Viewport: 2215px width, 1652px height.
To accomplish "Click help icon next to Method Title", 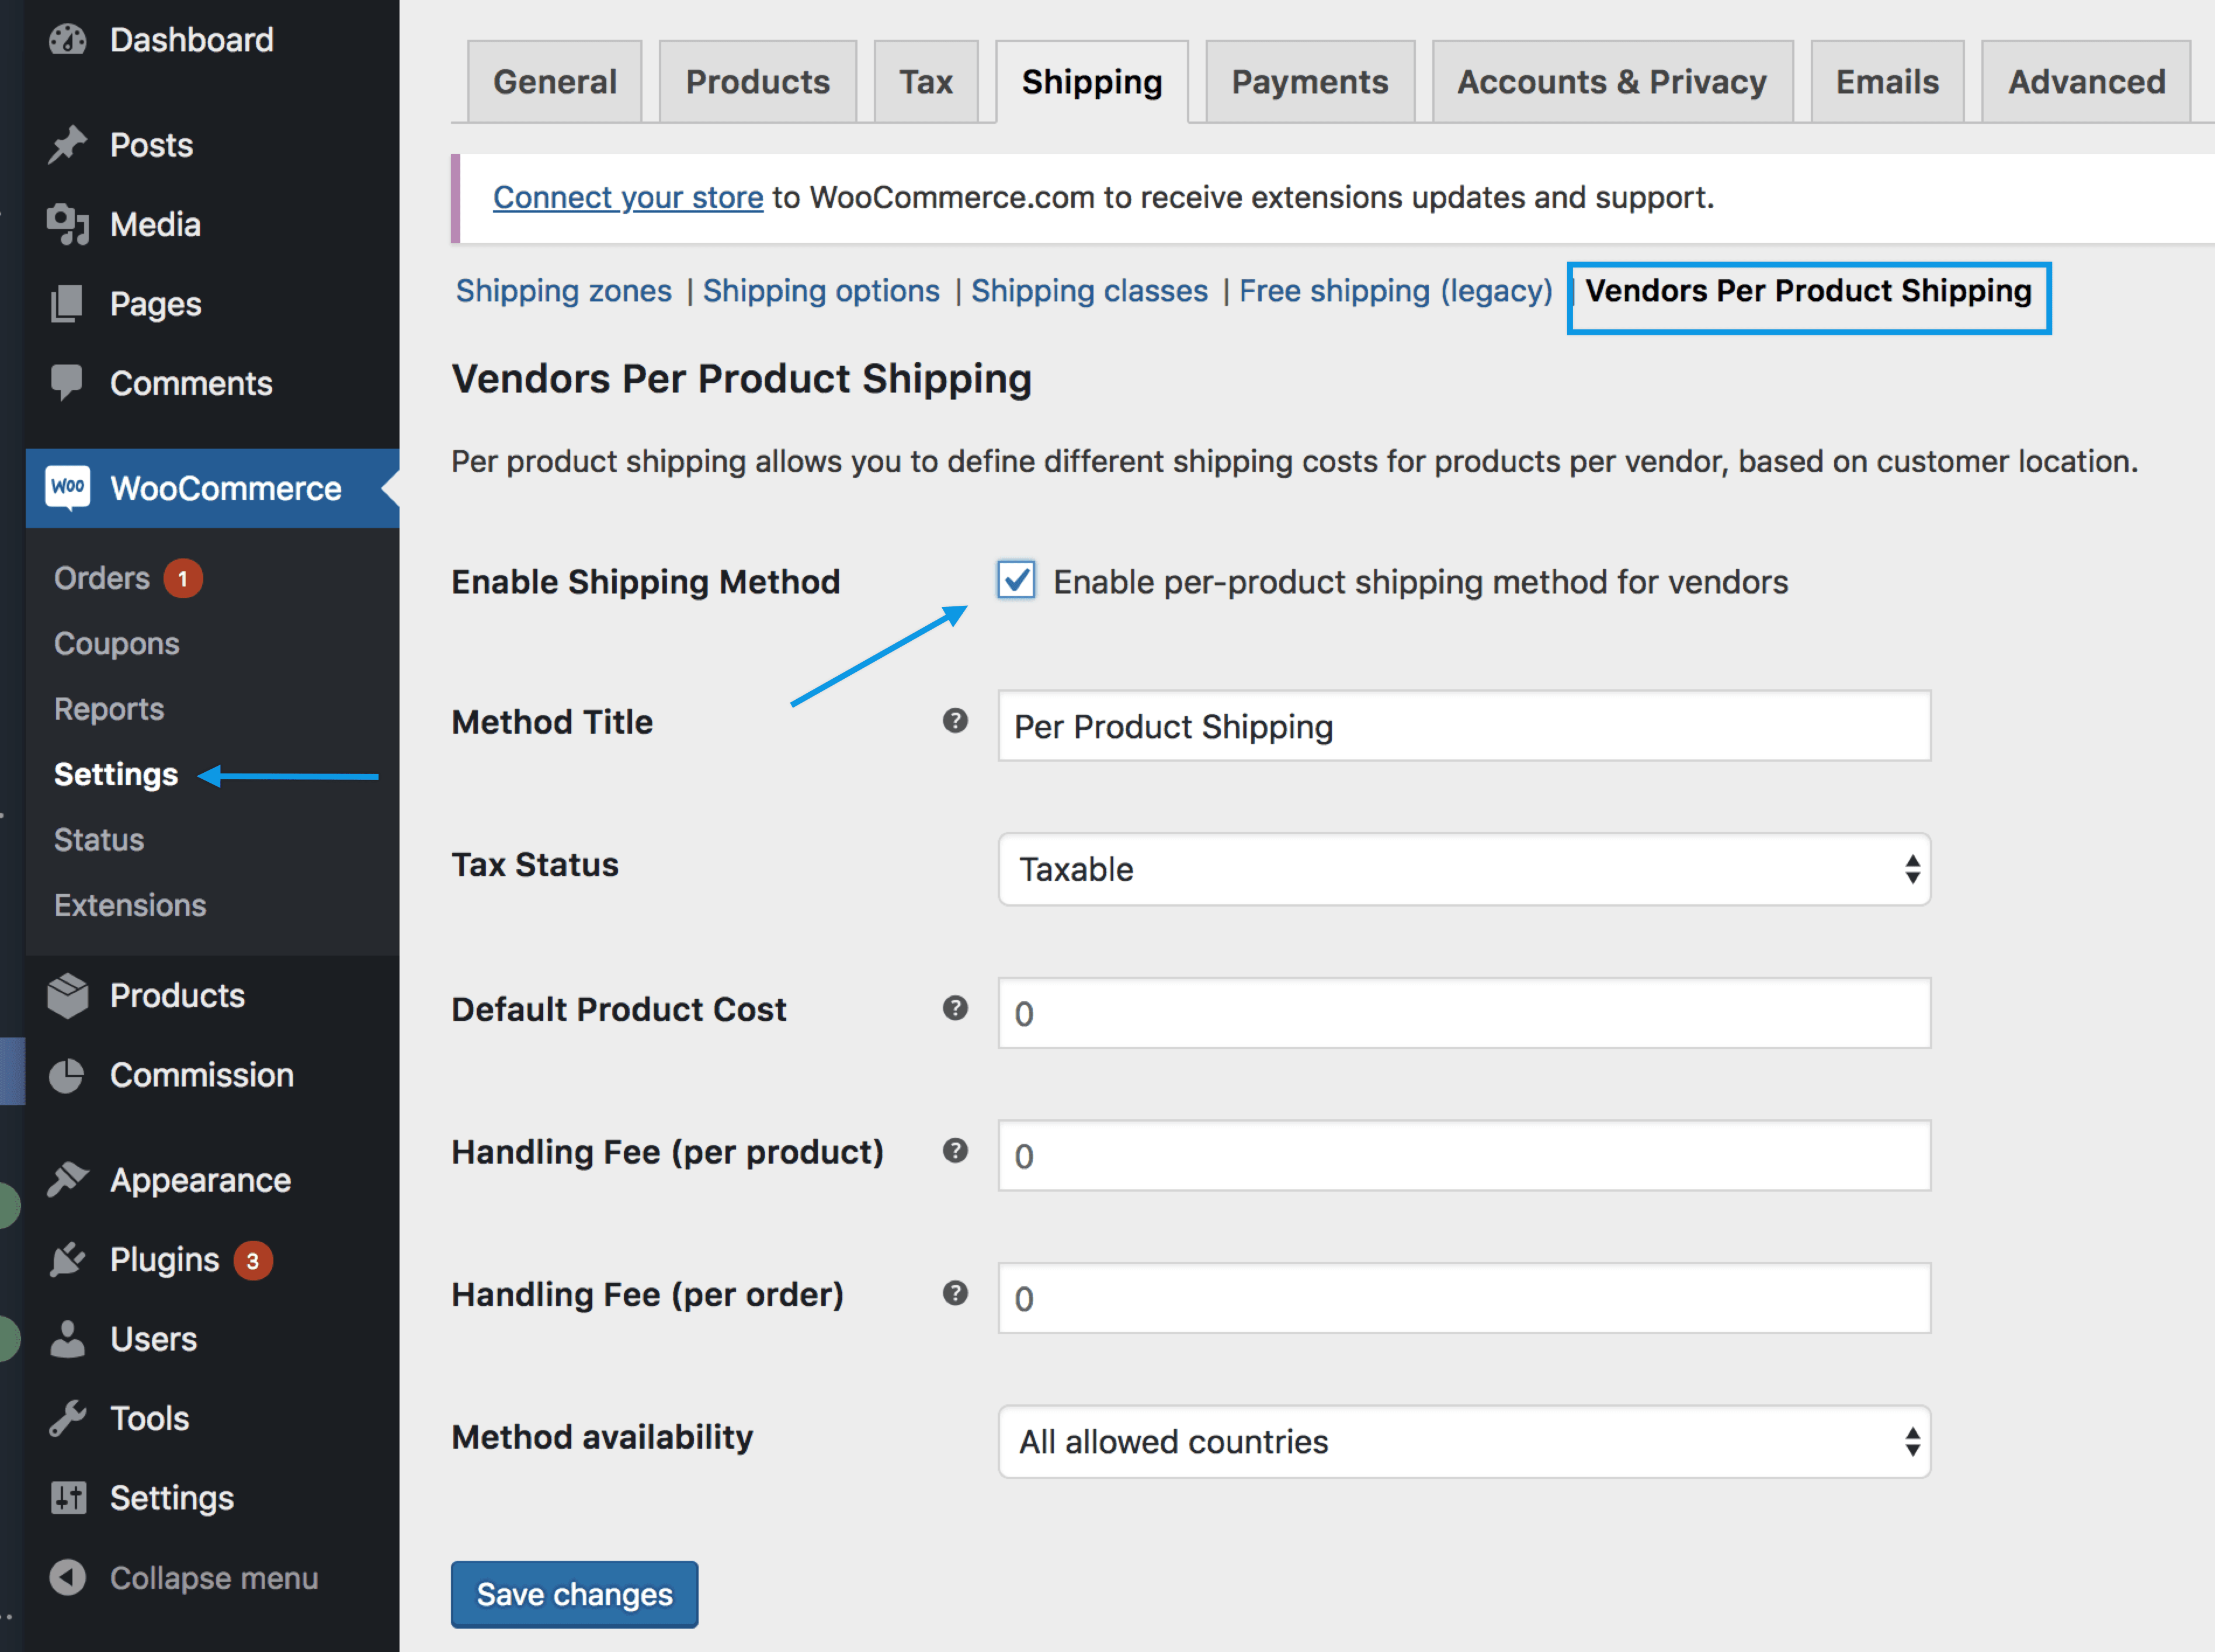I will click(955, 721).
